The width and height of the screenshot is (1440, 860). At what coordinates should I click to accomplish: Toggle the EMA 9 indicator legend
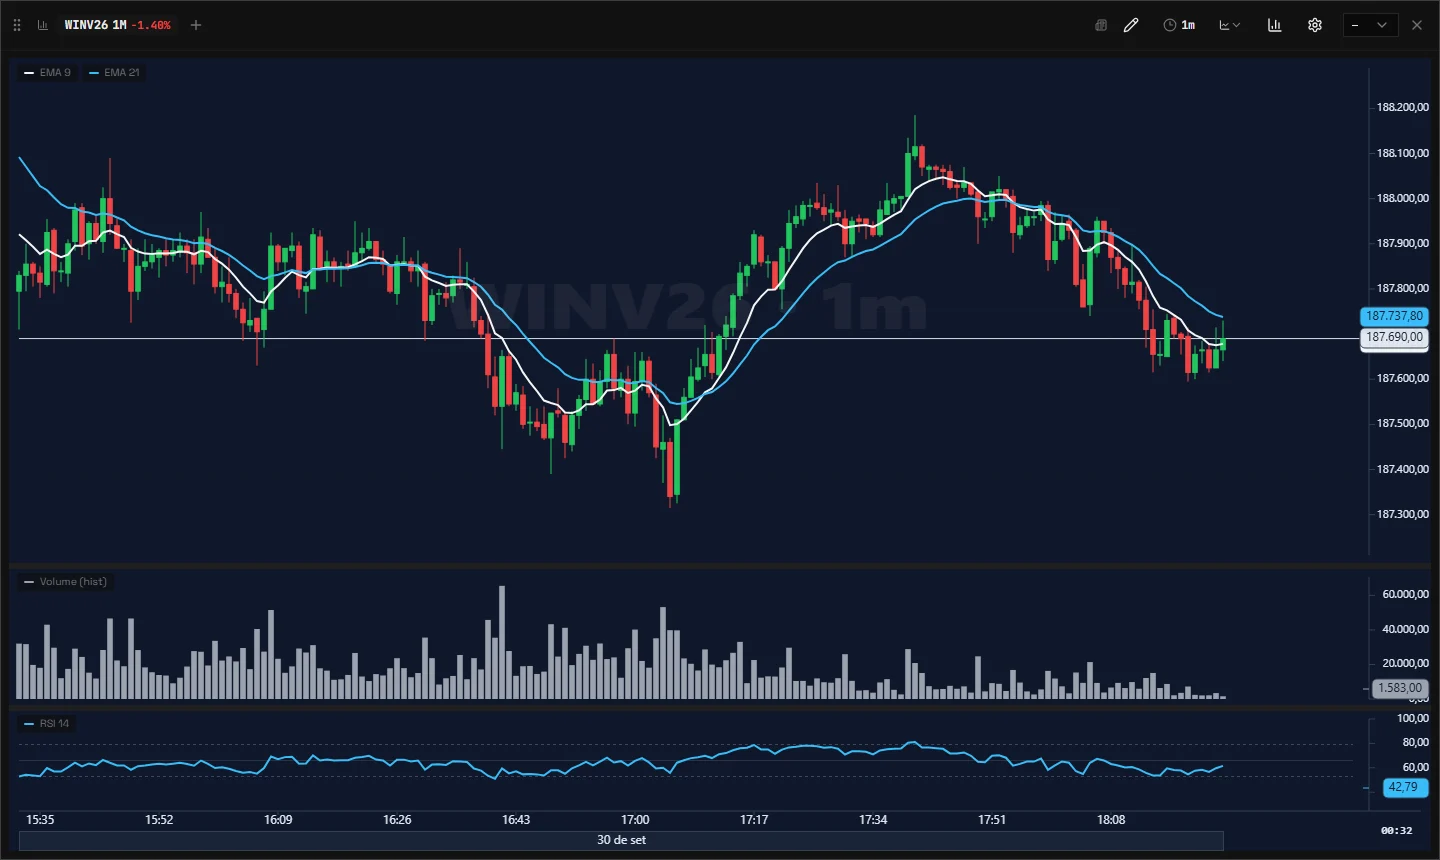47,72
